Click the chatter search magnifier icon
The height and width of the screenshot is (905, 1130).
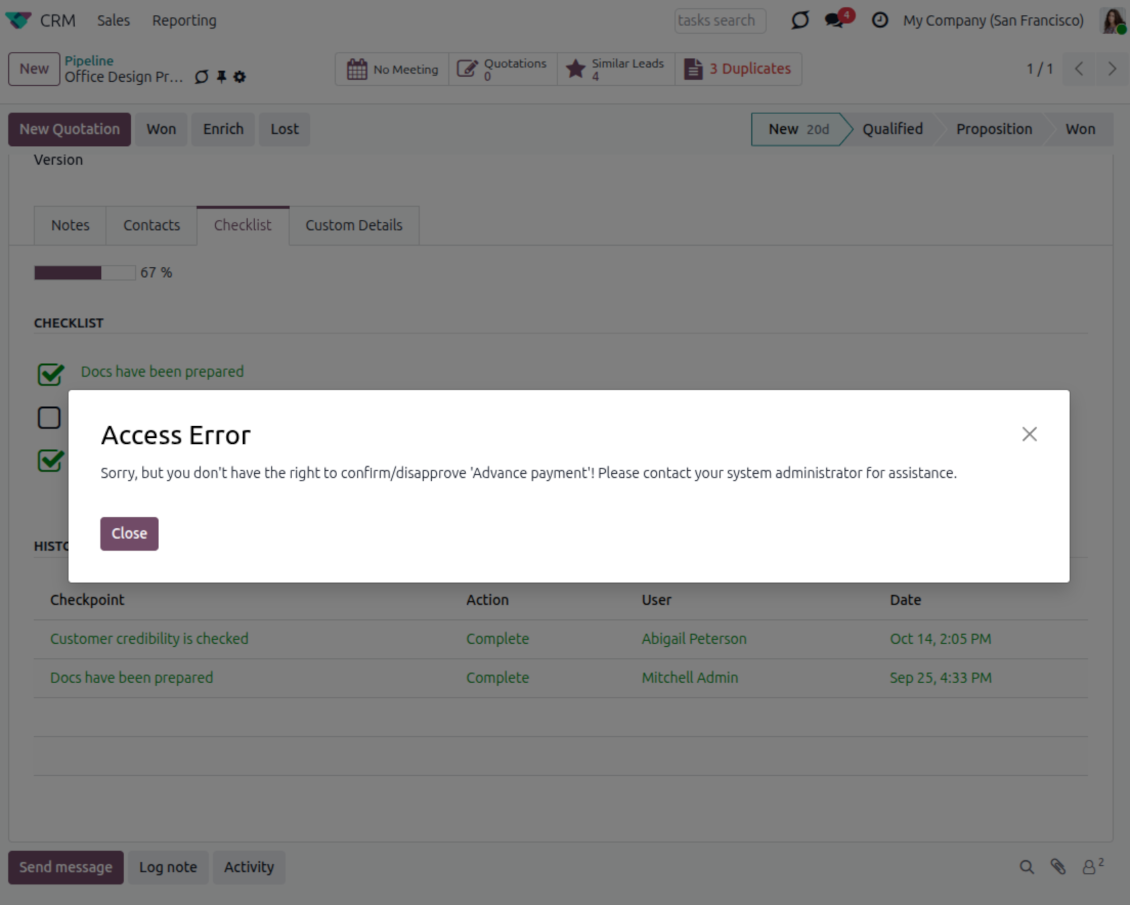(1027, 867)
